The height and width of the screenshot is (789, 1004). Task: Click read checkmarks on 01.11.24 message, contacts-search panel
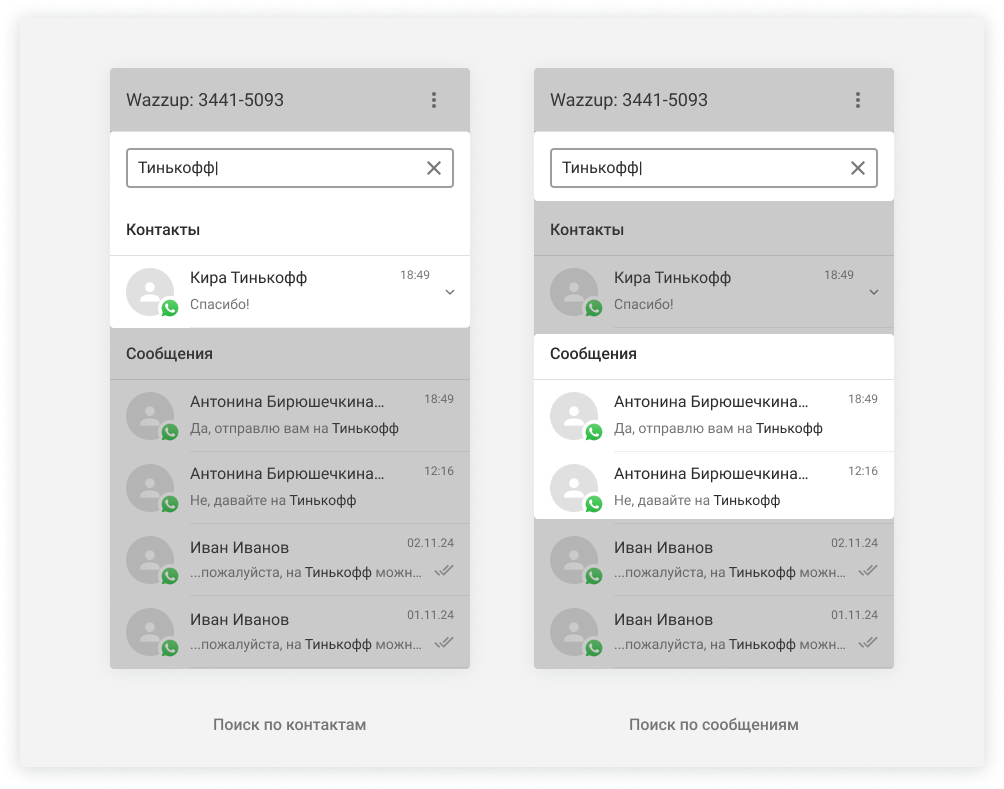point(444,642)
